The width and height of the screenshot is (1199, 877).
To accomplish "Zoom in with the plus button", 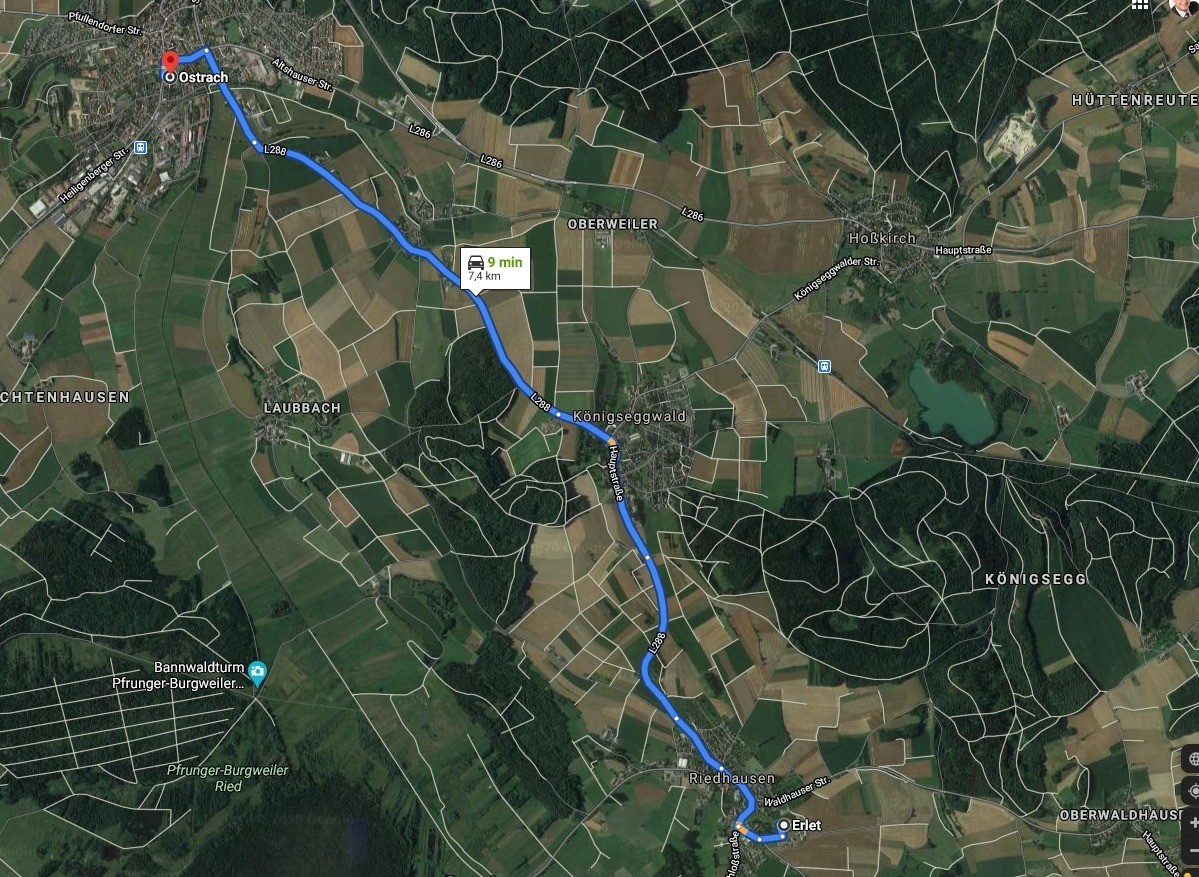I will coord(1192,824).
